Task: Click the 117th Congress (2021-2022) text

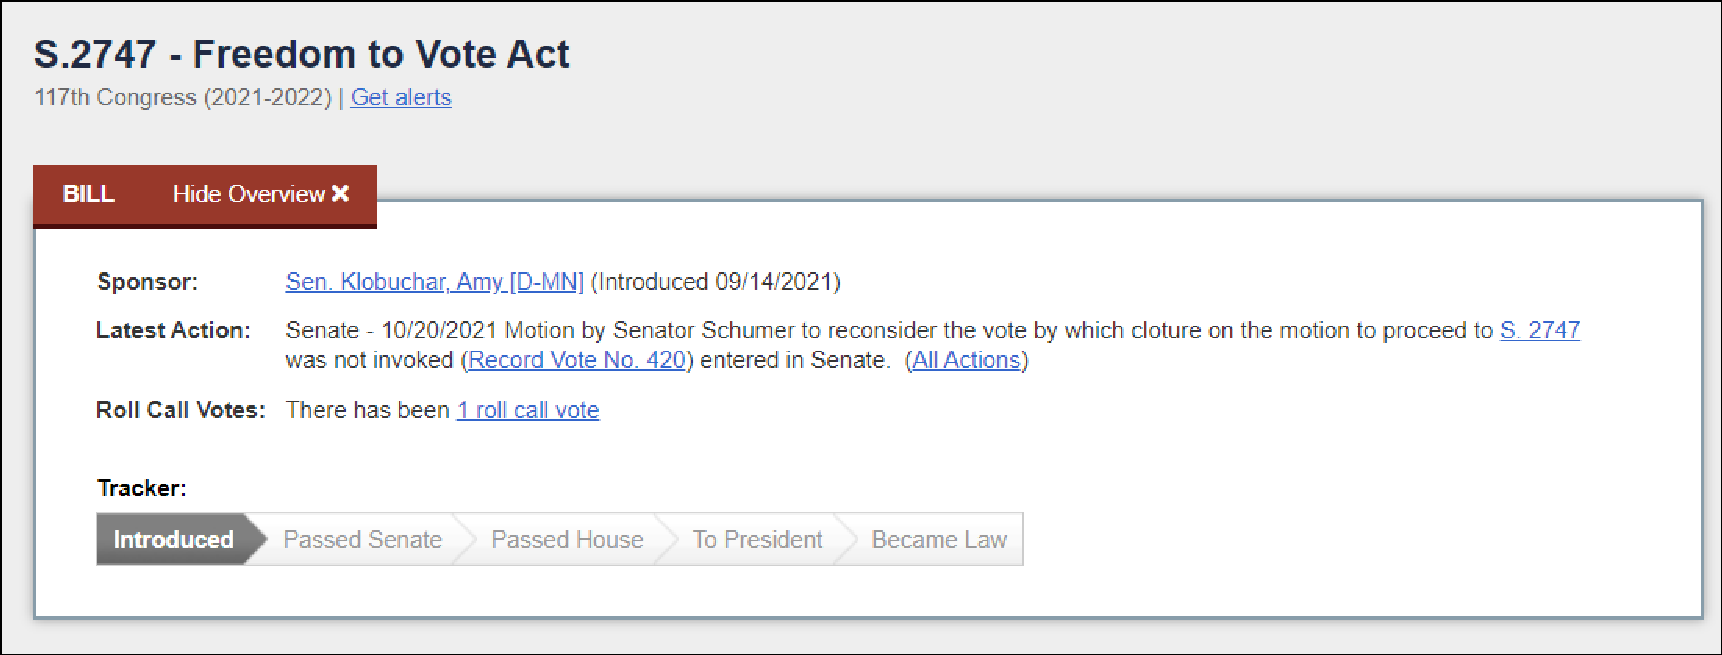Action: pos(183,97)
